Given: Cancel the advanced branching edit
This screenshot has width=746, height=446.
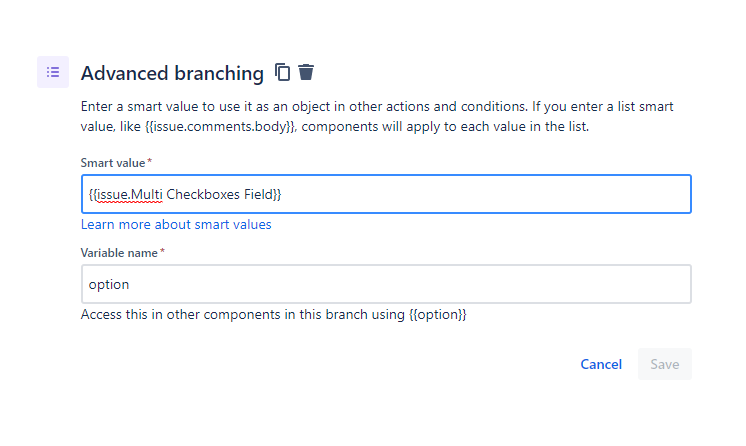Looking at the screenshot, I should [601, 364].
